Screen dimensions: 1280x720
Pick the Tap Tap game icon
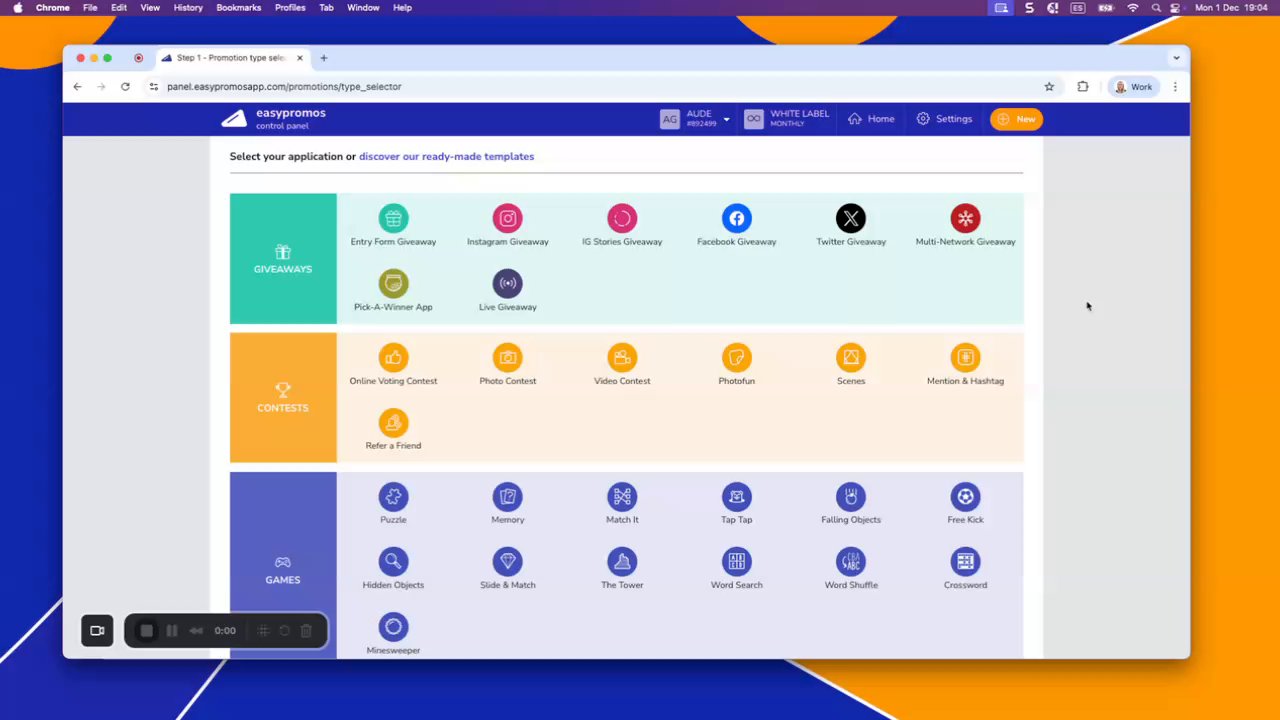click(737, 496)
